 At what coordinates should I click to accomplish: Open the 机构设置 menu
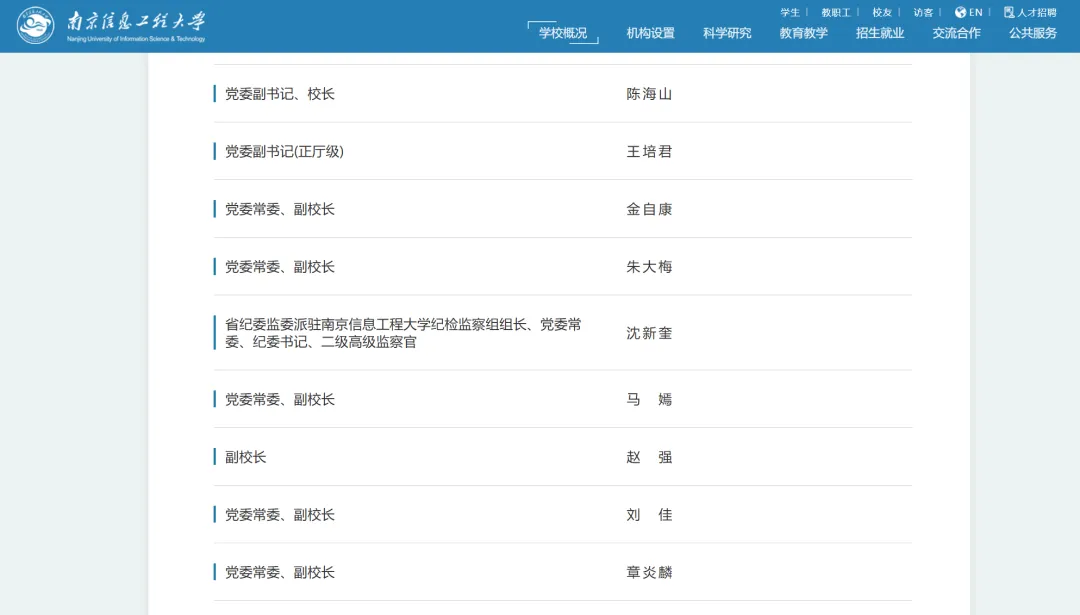650,33
